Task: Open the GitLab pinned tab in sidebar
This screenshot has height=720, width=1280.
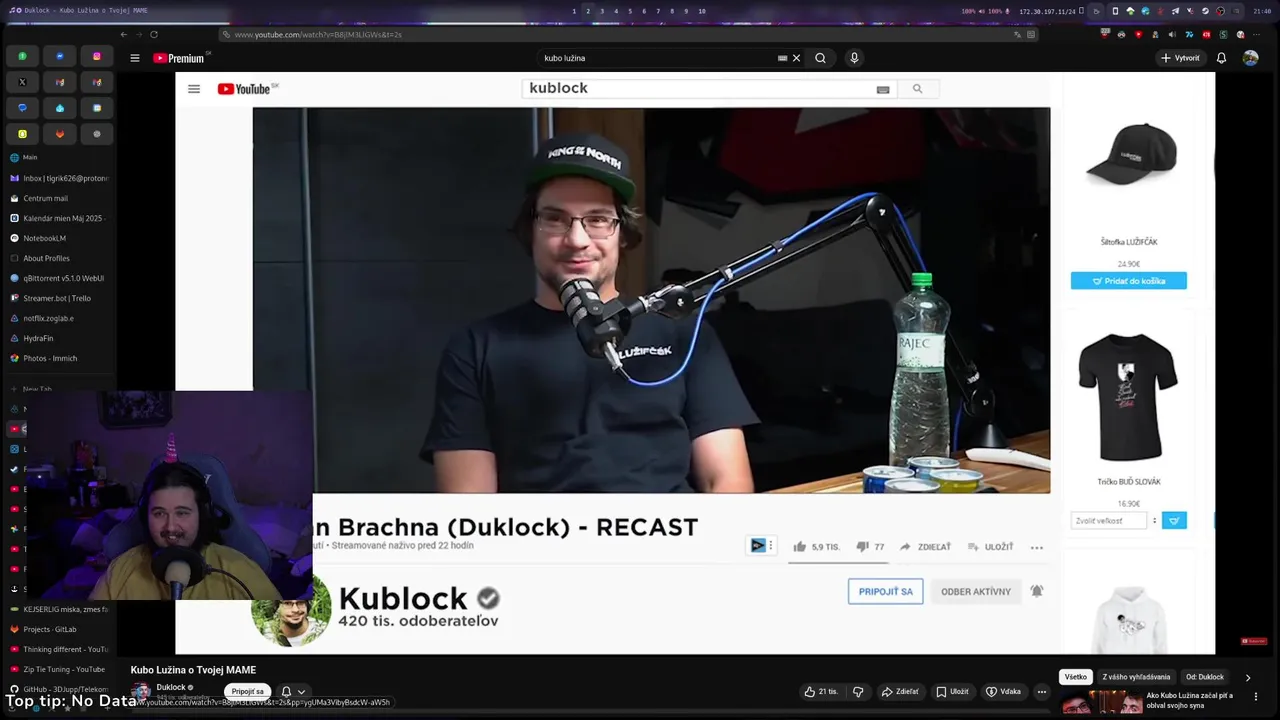Action: tap(60, 134)
